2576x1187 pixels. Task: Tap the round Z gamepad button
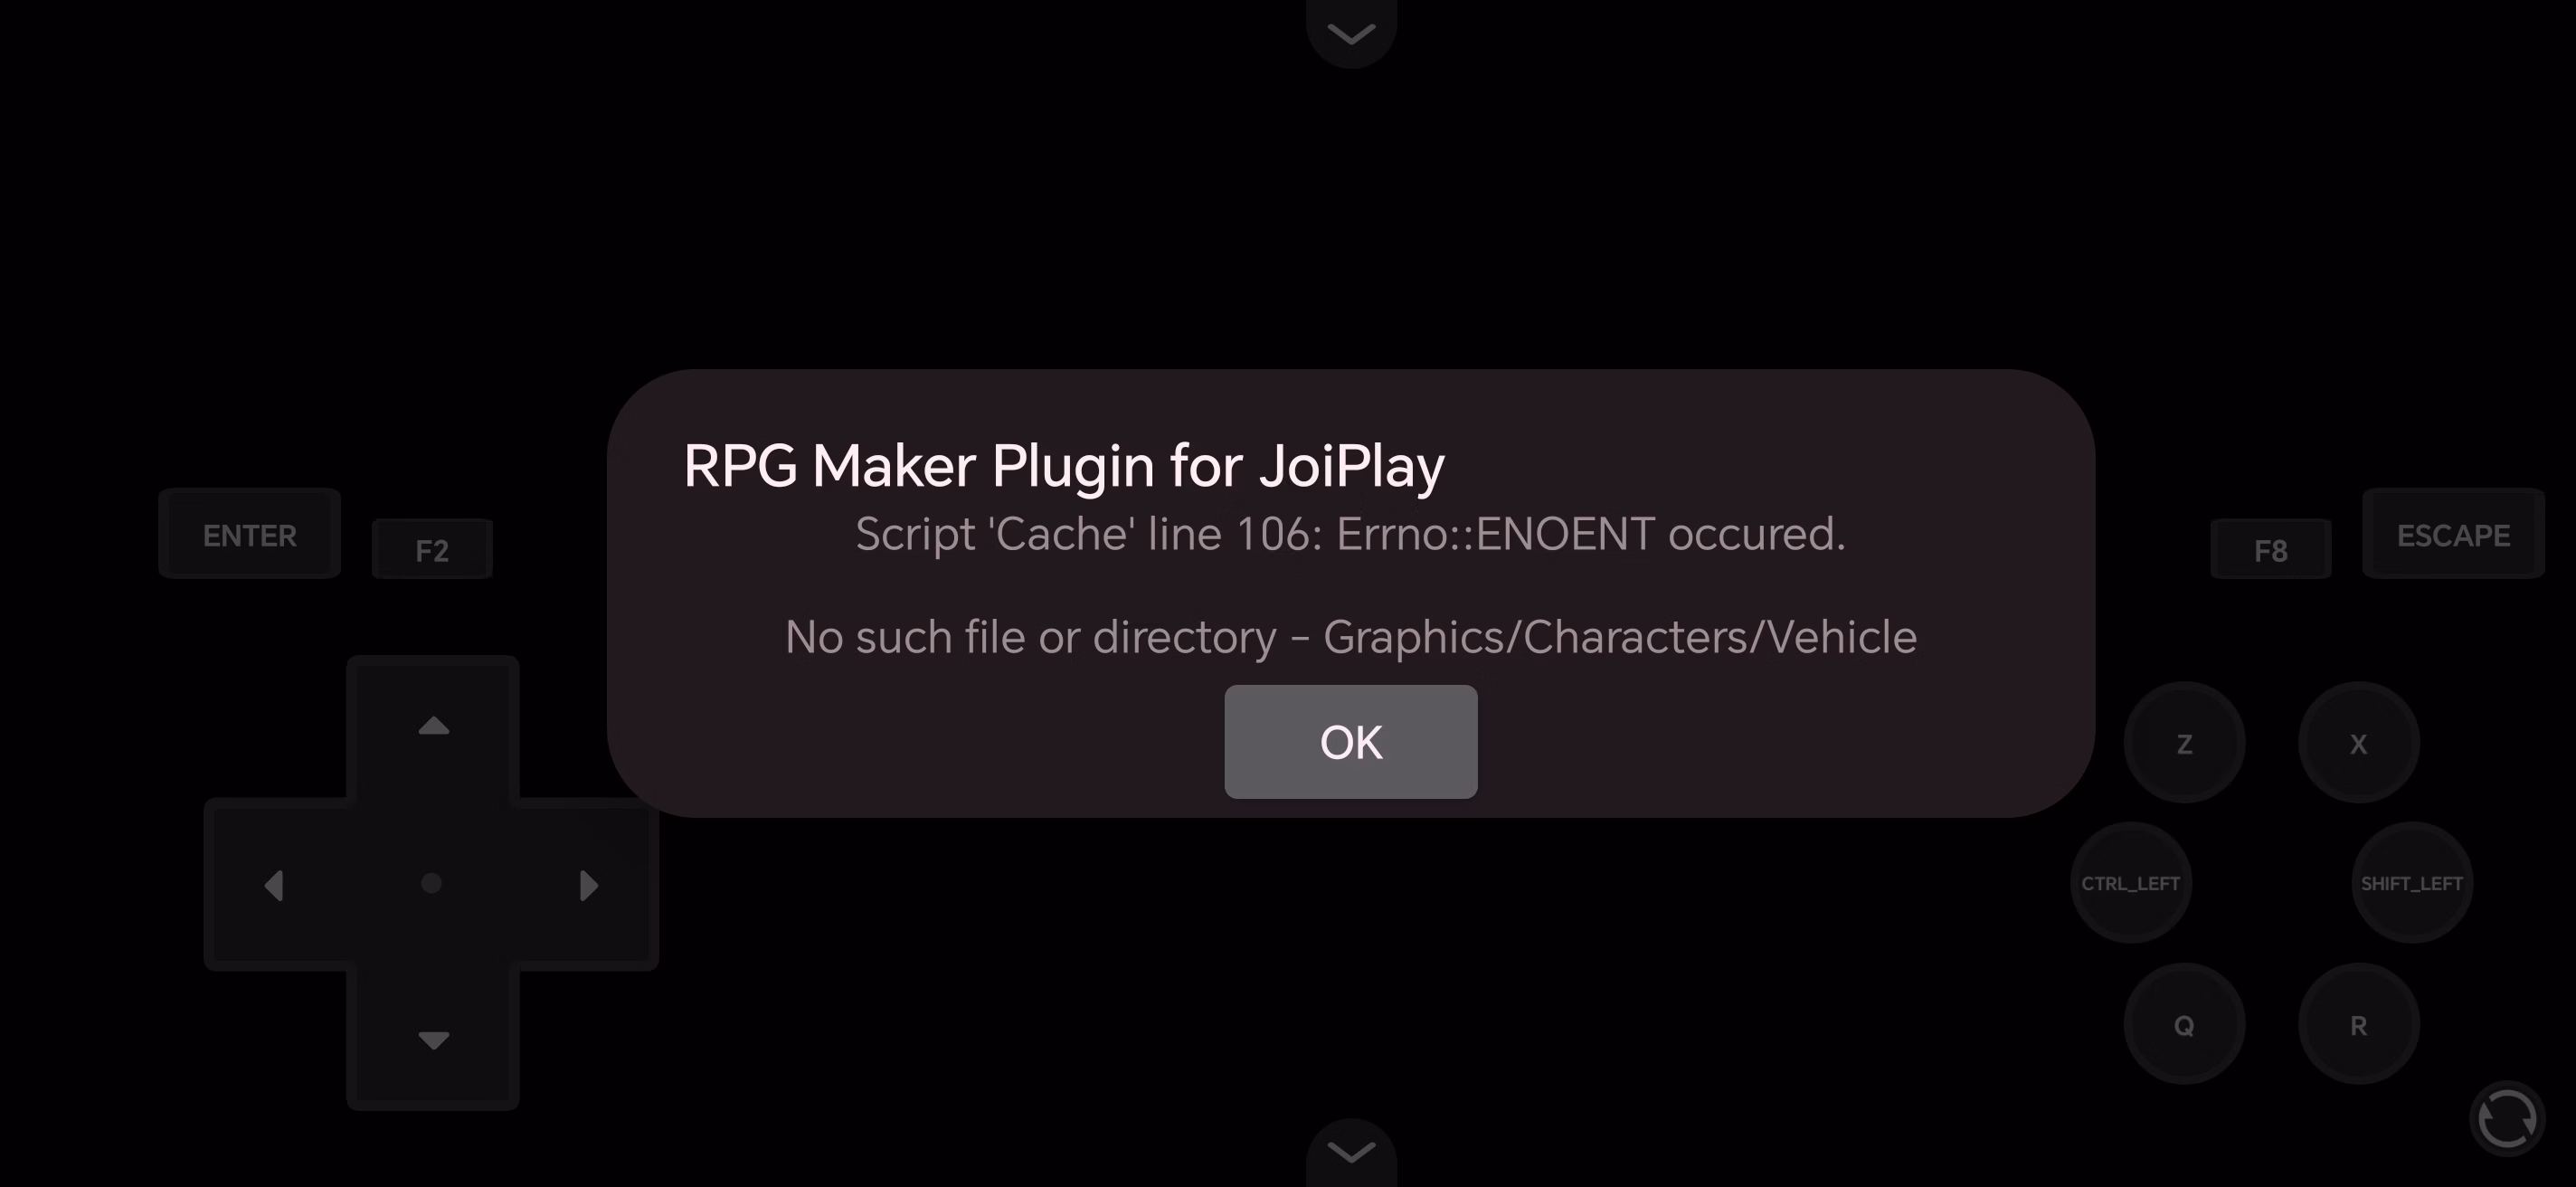tap(2184, 743)
